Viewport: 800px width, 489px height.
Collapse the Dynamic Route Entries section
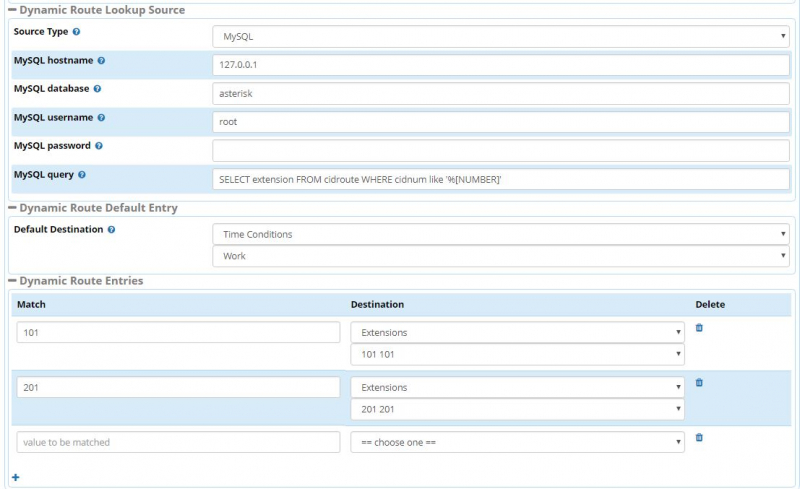pyautogui.click(x=12, y=281)
